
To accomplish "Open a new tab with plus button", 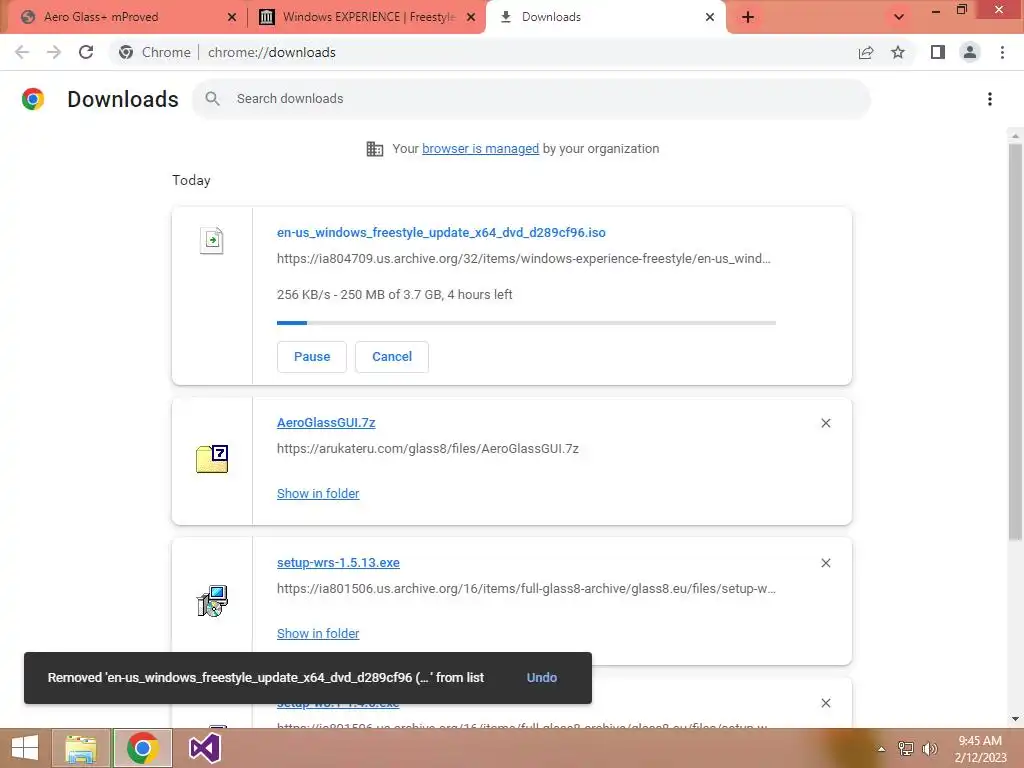I will tap(748, 17).
